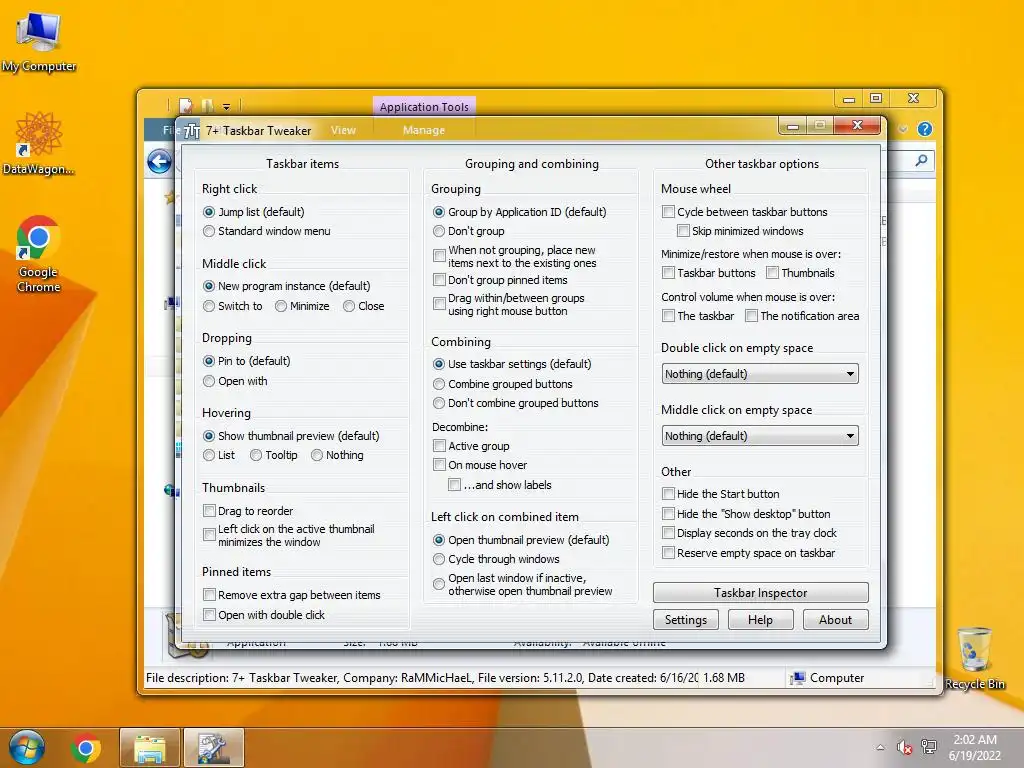Click the properties quick access icon
This screenshot has width=1024, height=768.
[x=185, y=106]
